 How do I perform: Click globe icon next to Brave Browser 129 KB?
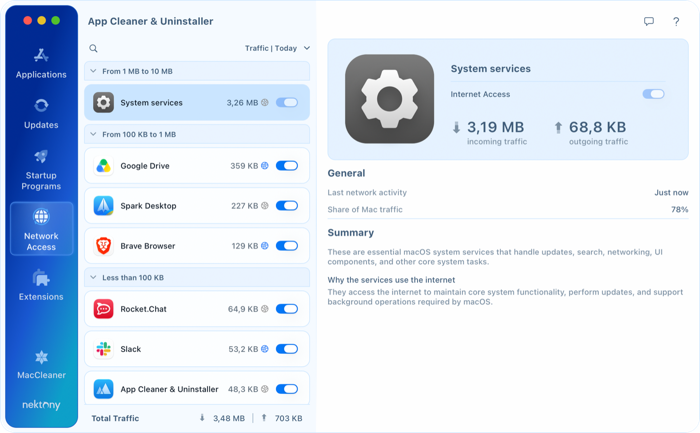(x=265, y=246)
